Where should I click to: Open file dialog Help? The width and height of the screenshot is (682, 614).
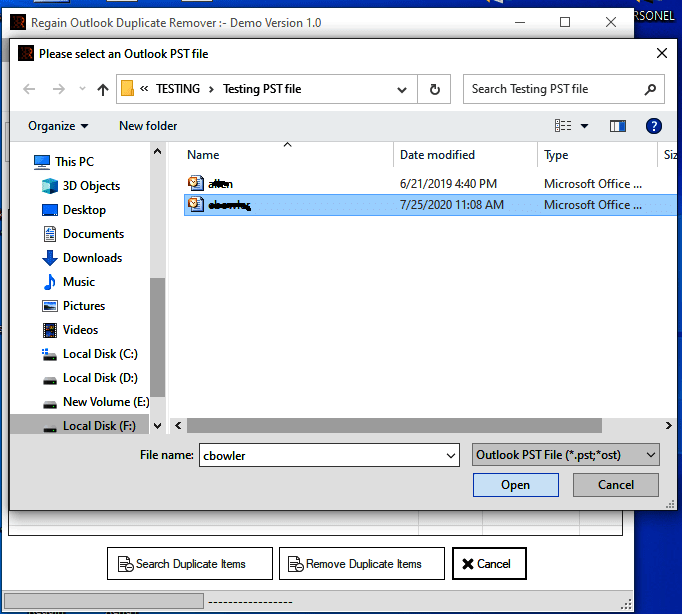click(653, 126)
